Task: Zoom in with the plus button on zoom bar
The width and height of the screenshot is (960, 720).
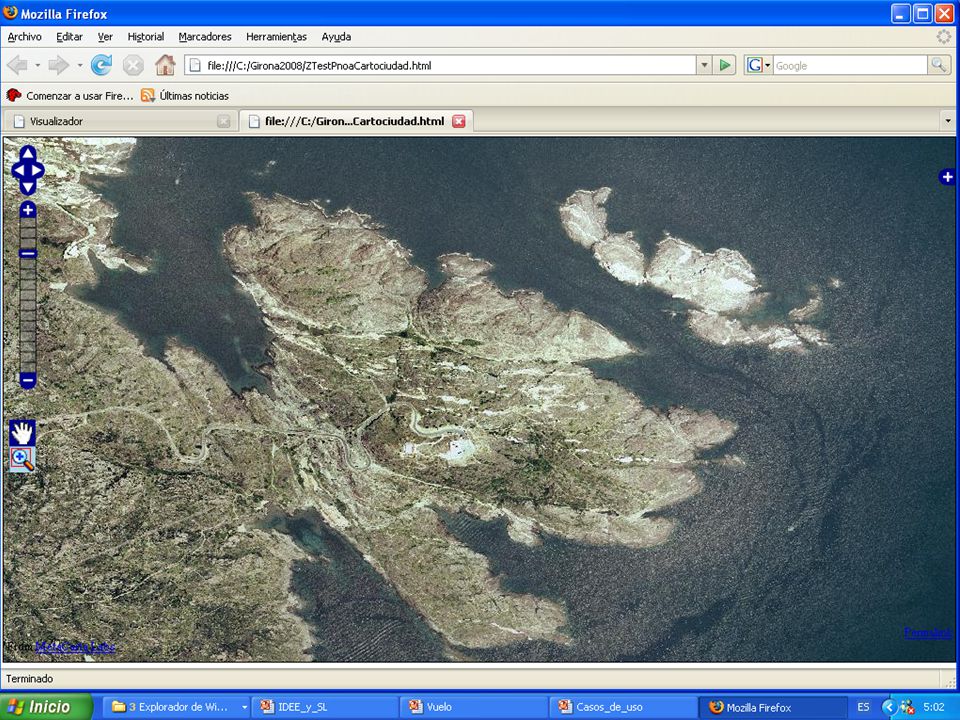Action: [28, 210]
